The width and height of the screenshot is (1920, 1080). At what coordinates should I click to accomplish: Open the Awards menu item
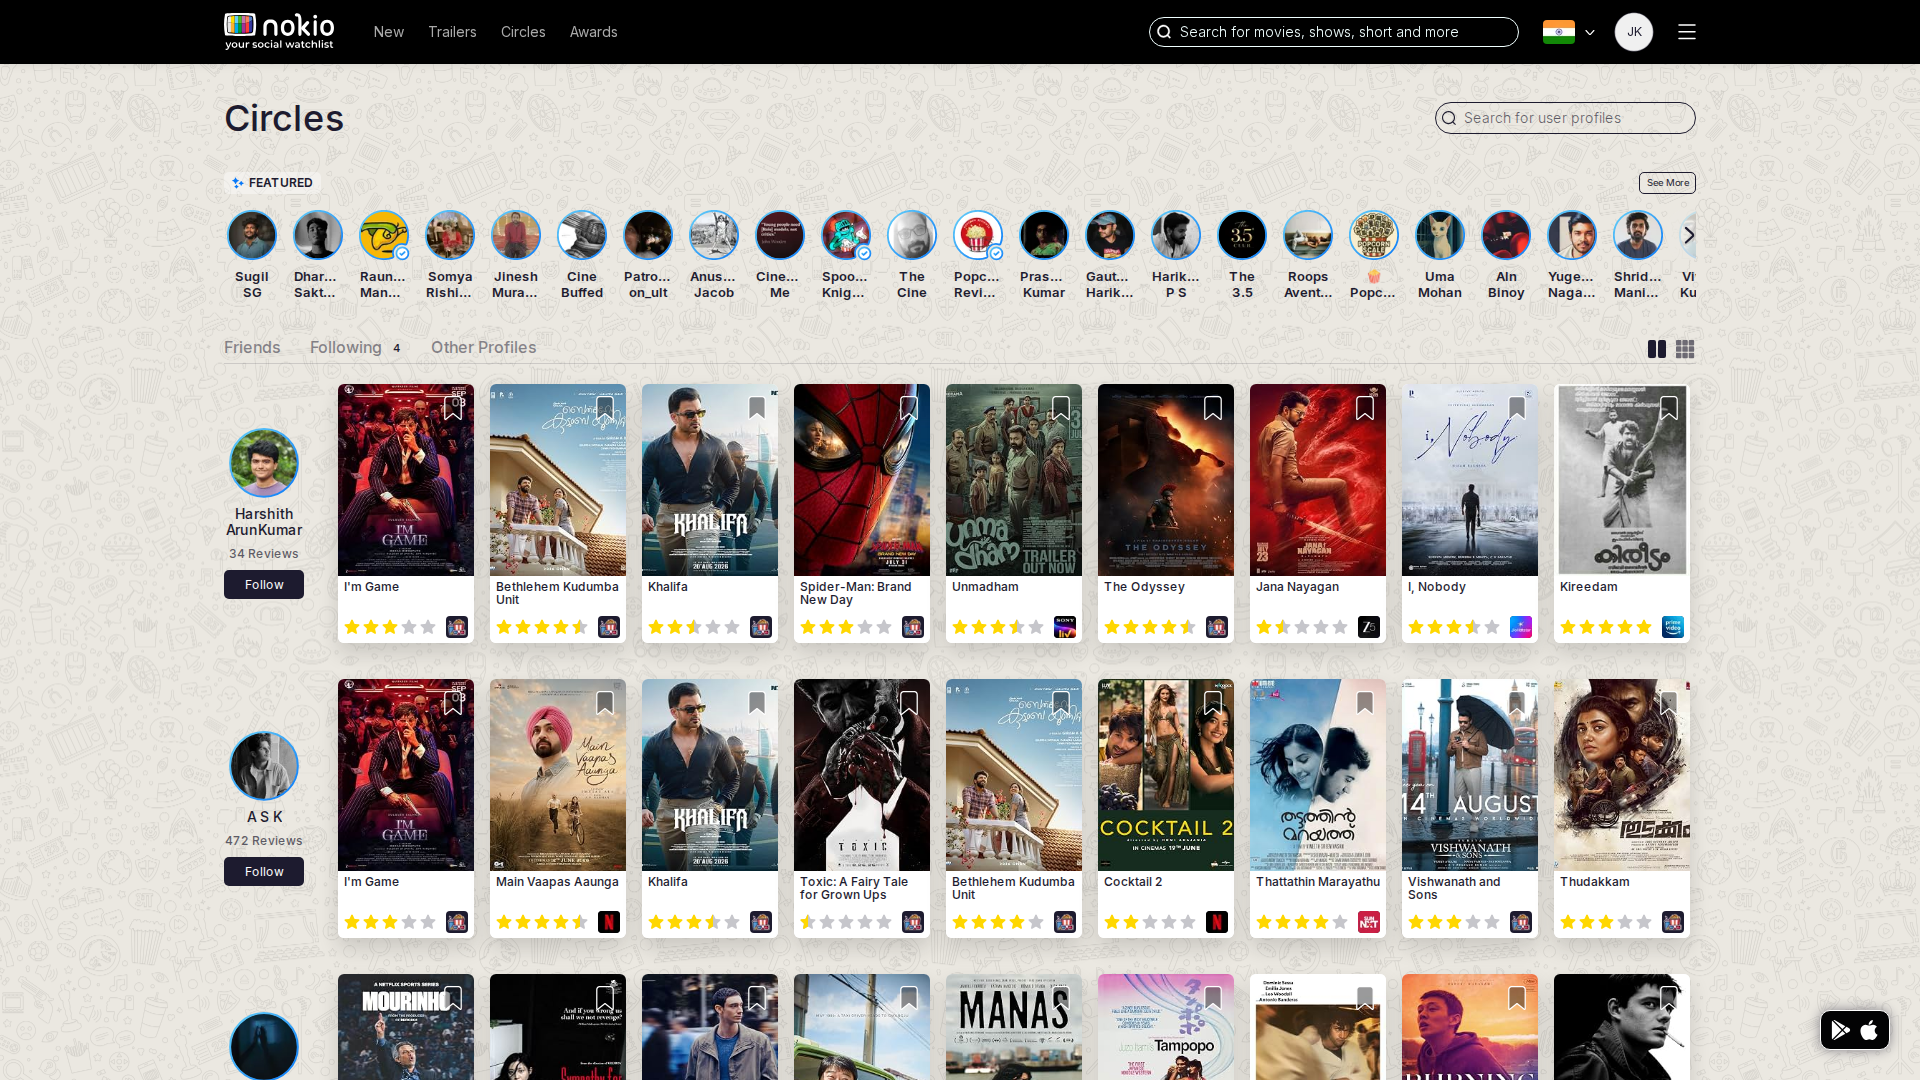594,32
